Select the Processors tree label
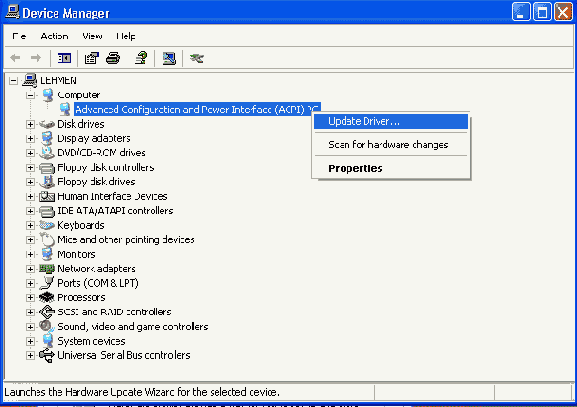The width and height of the screenshot is (577, 407). [81, 297]
